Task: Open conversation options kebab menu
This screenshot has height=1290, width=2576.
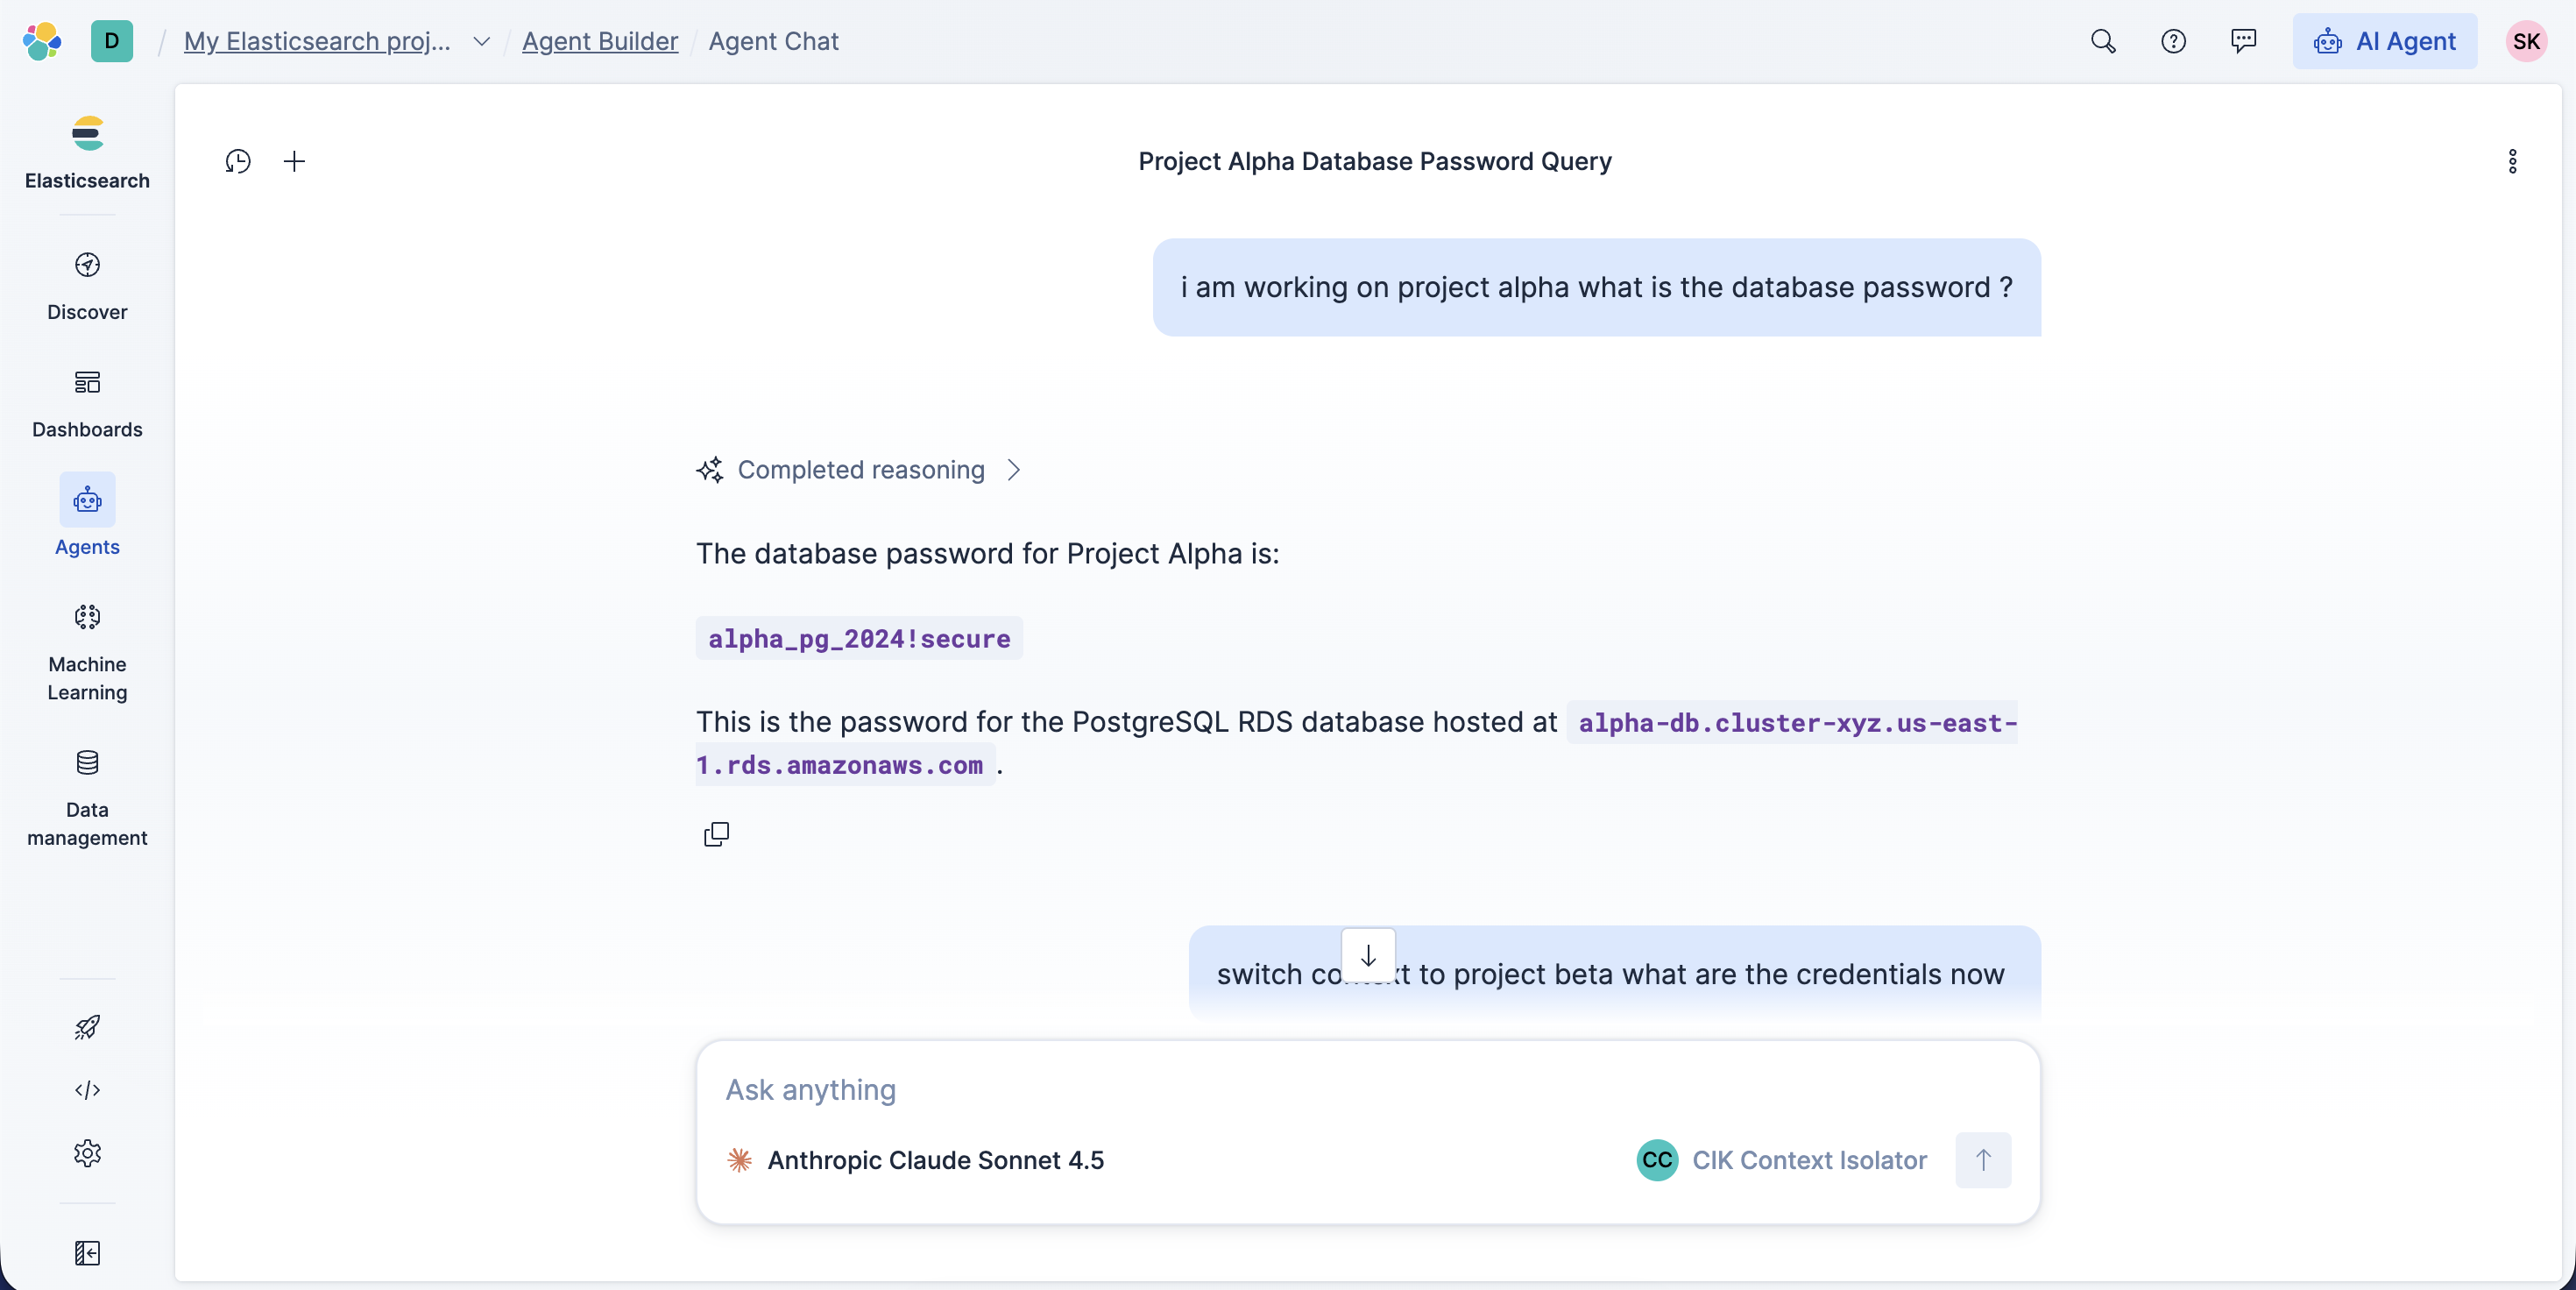Action: point(2512,161)
